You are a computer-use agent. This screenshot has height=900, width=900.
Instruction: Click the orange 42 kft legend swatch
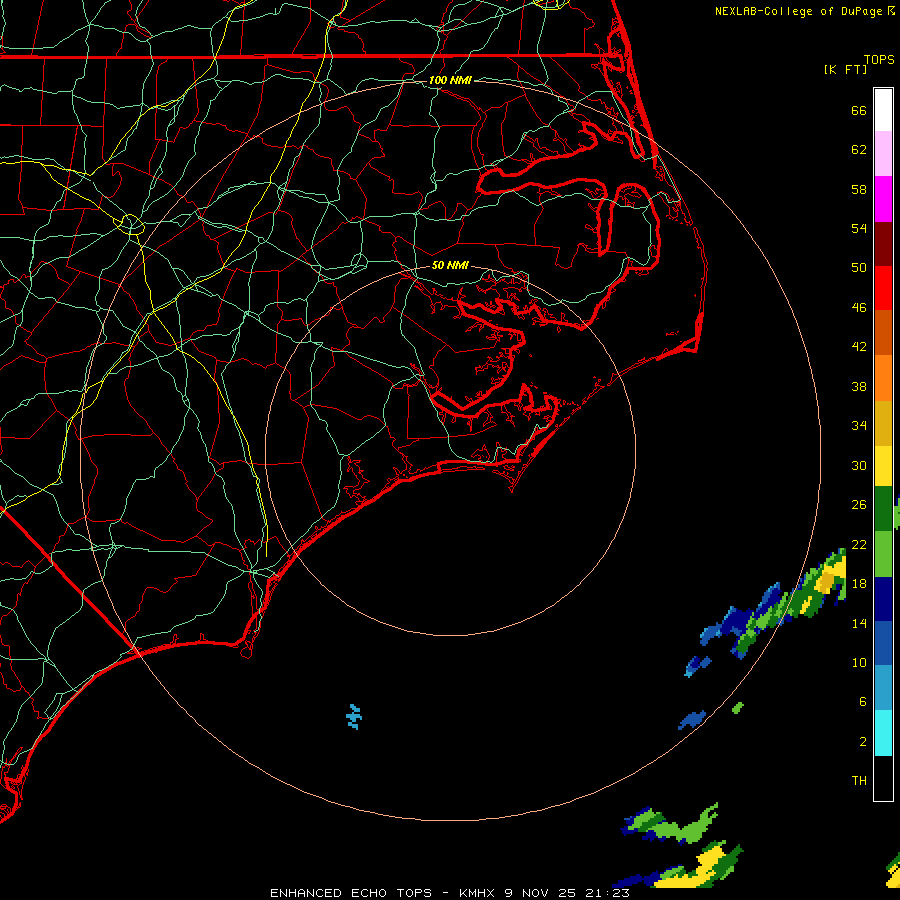(x=883, y=378)
